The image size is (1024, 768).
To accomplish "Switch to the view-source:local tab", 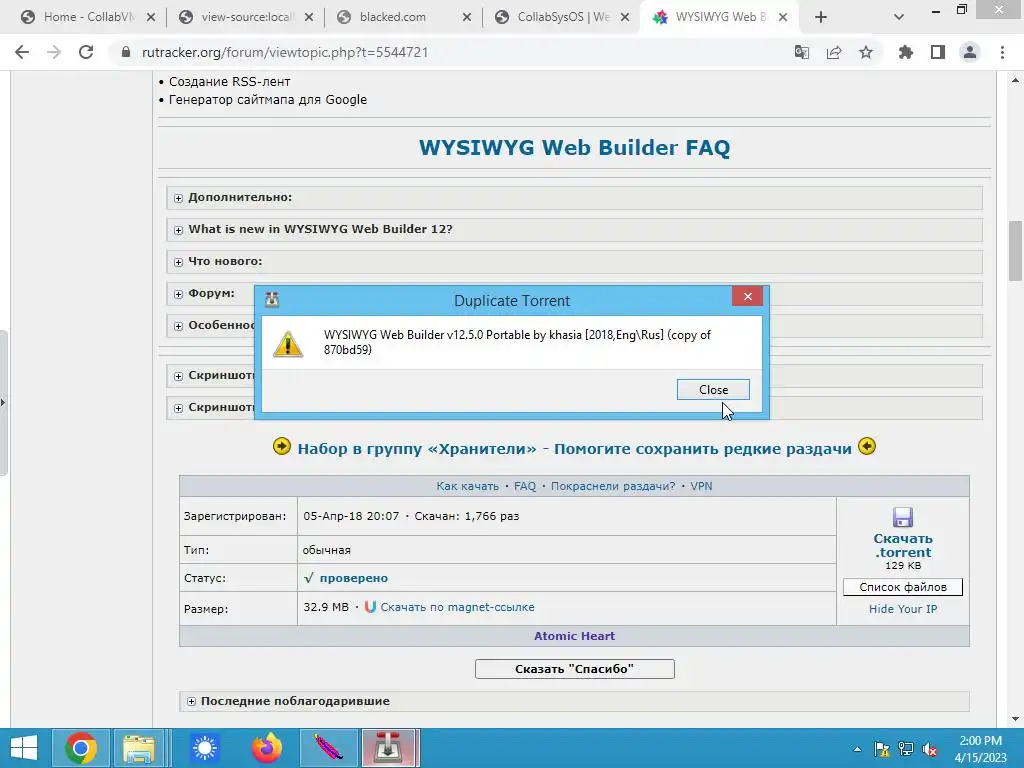I will pyautogui.click(x=246, y=17).
